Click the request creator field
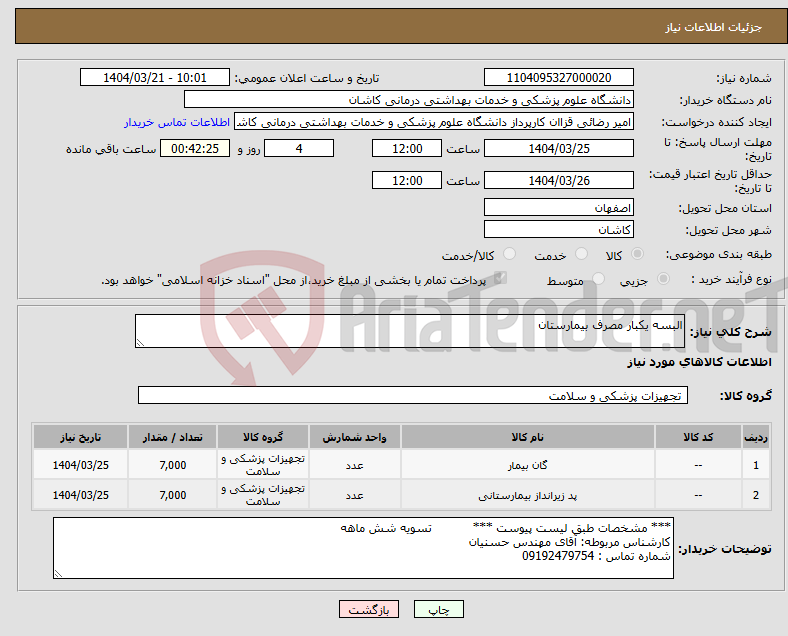 (x=434, y=122)
